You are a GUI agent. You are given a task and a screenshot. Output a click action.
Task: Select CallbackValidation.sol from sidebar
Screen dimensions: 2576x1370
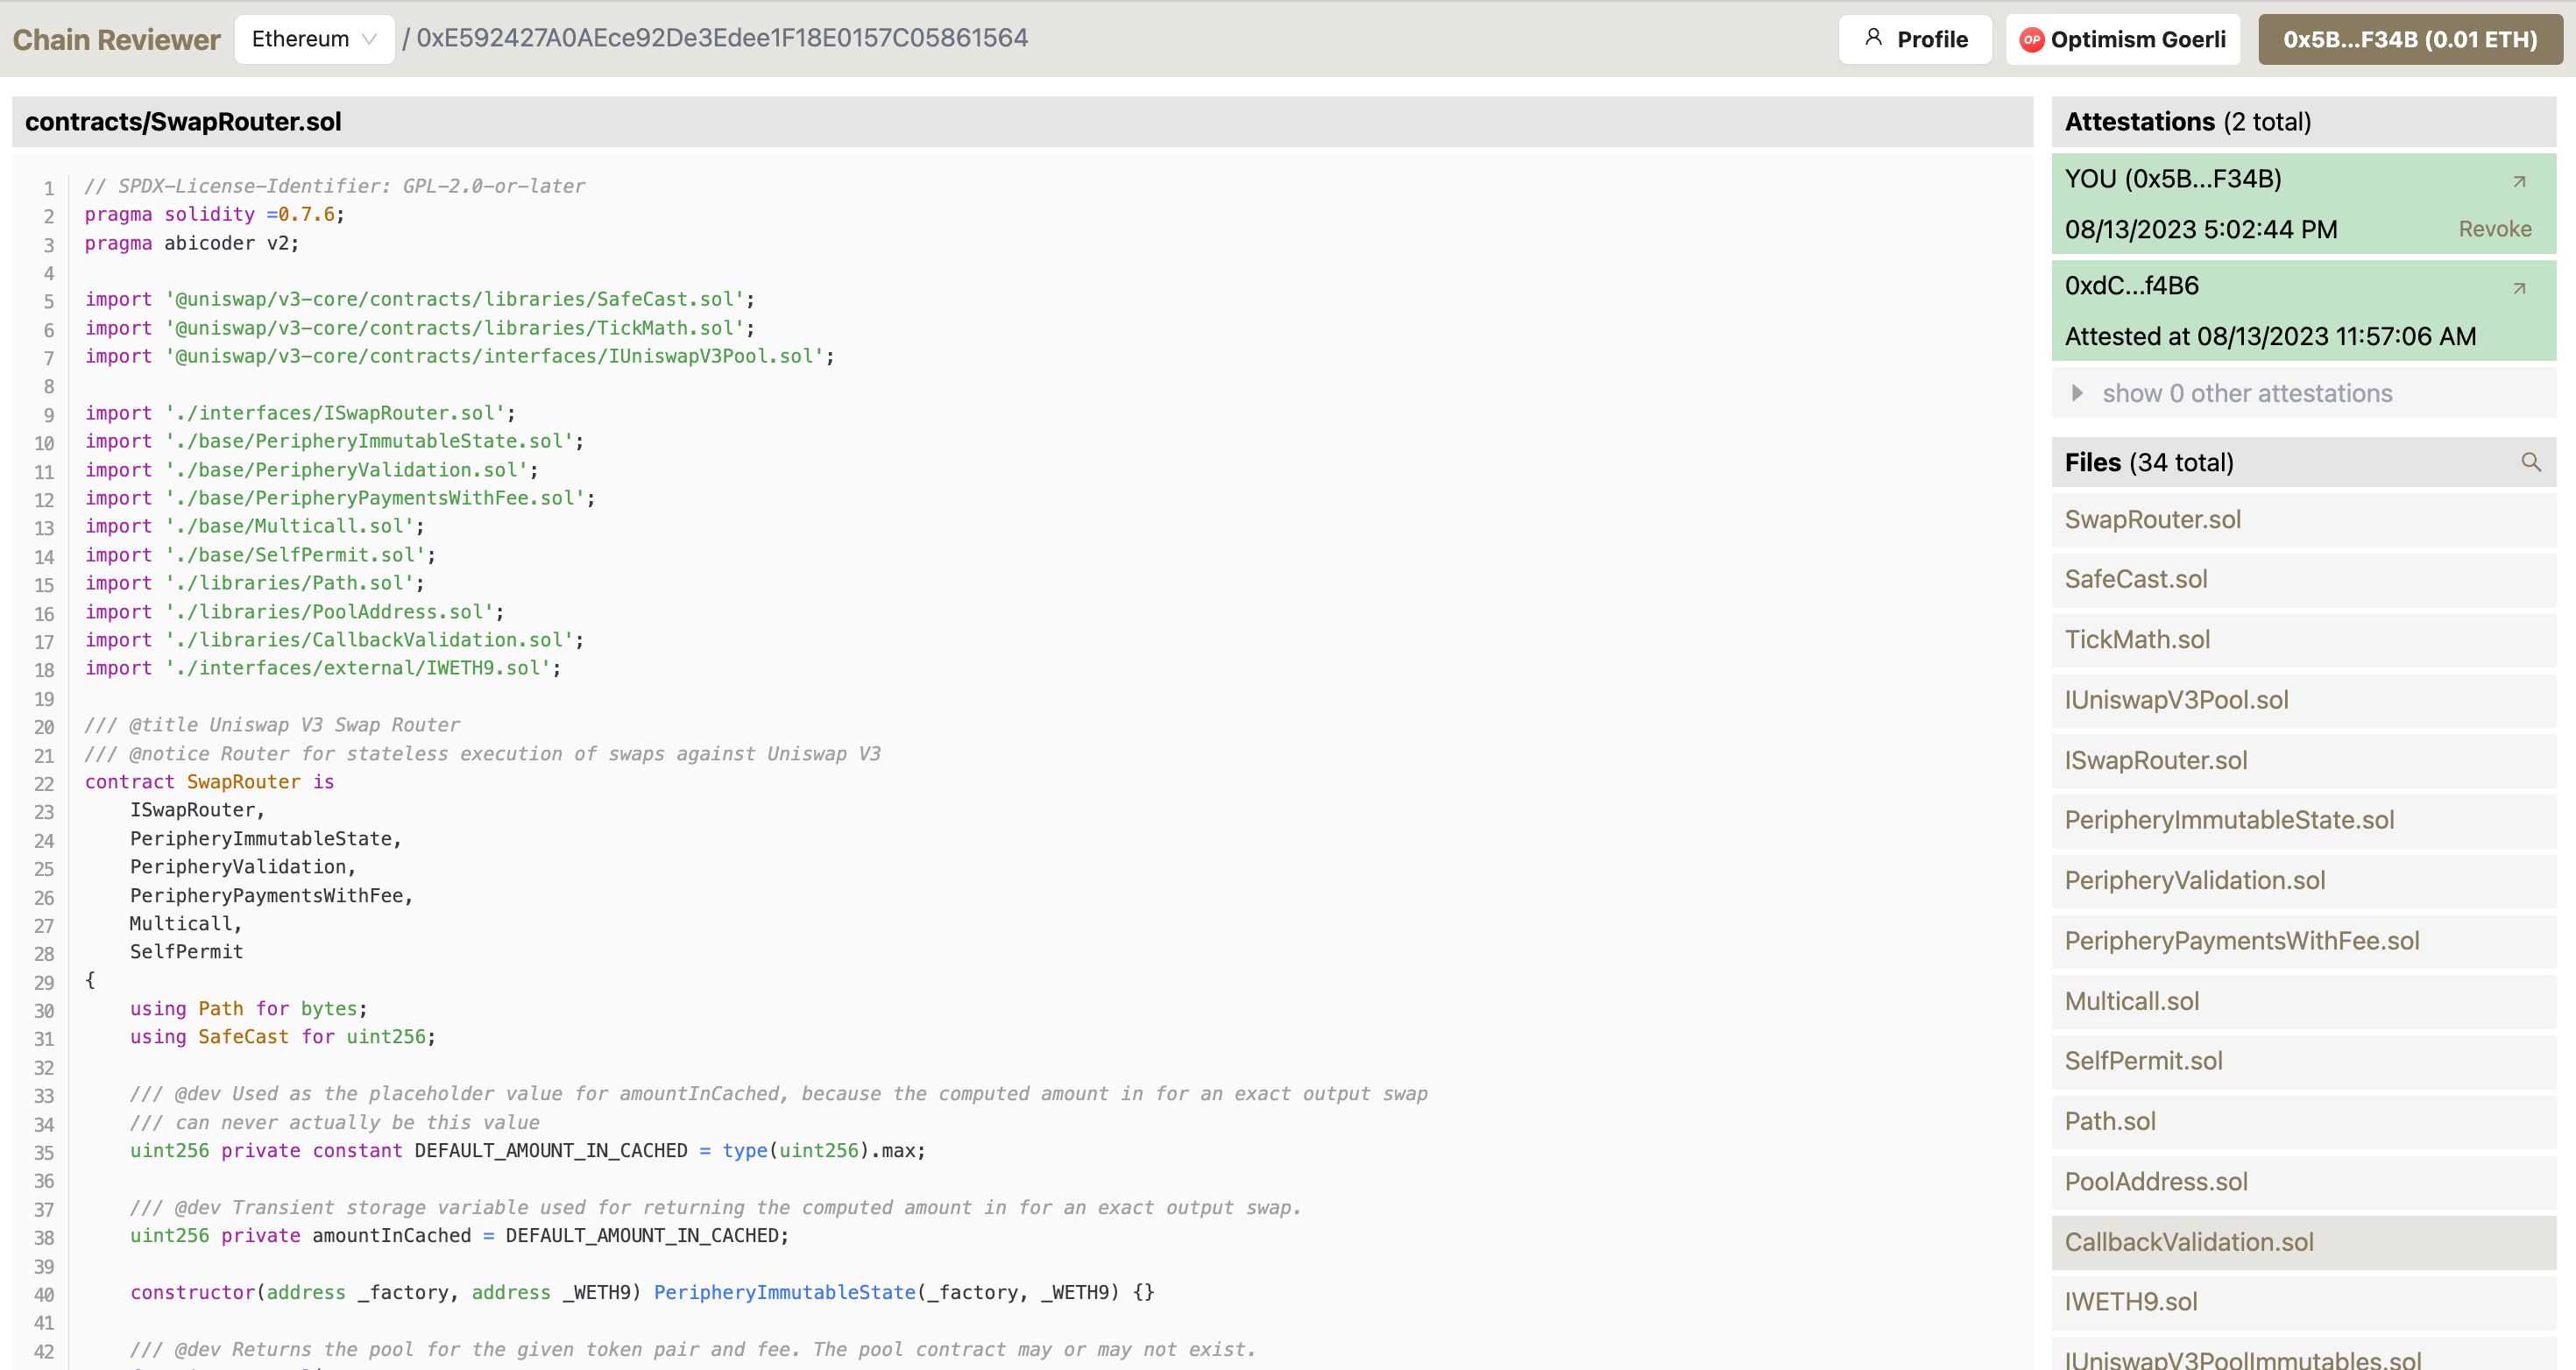[2190, 1242]
